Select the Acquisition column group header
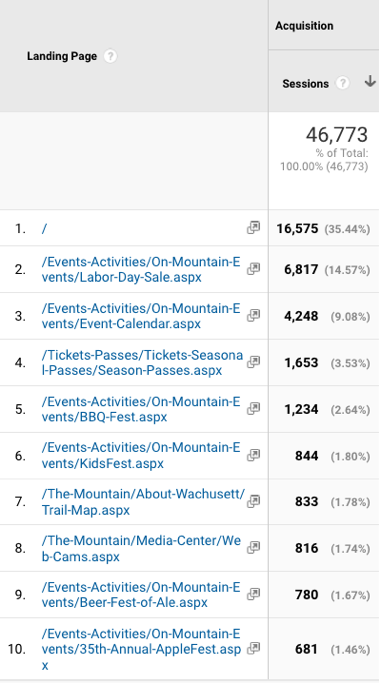The image size is (379, 683). click(304, 26)
